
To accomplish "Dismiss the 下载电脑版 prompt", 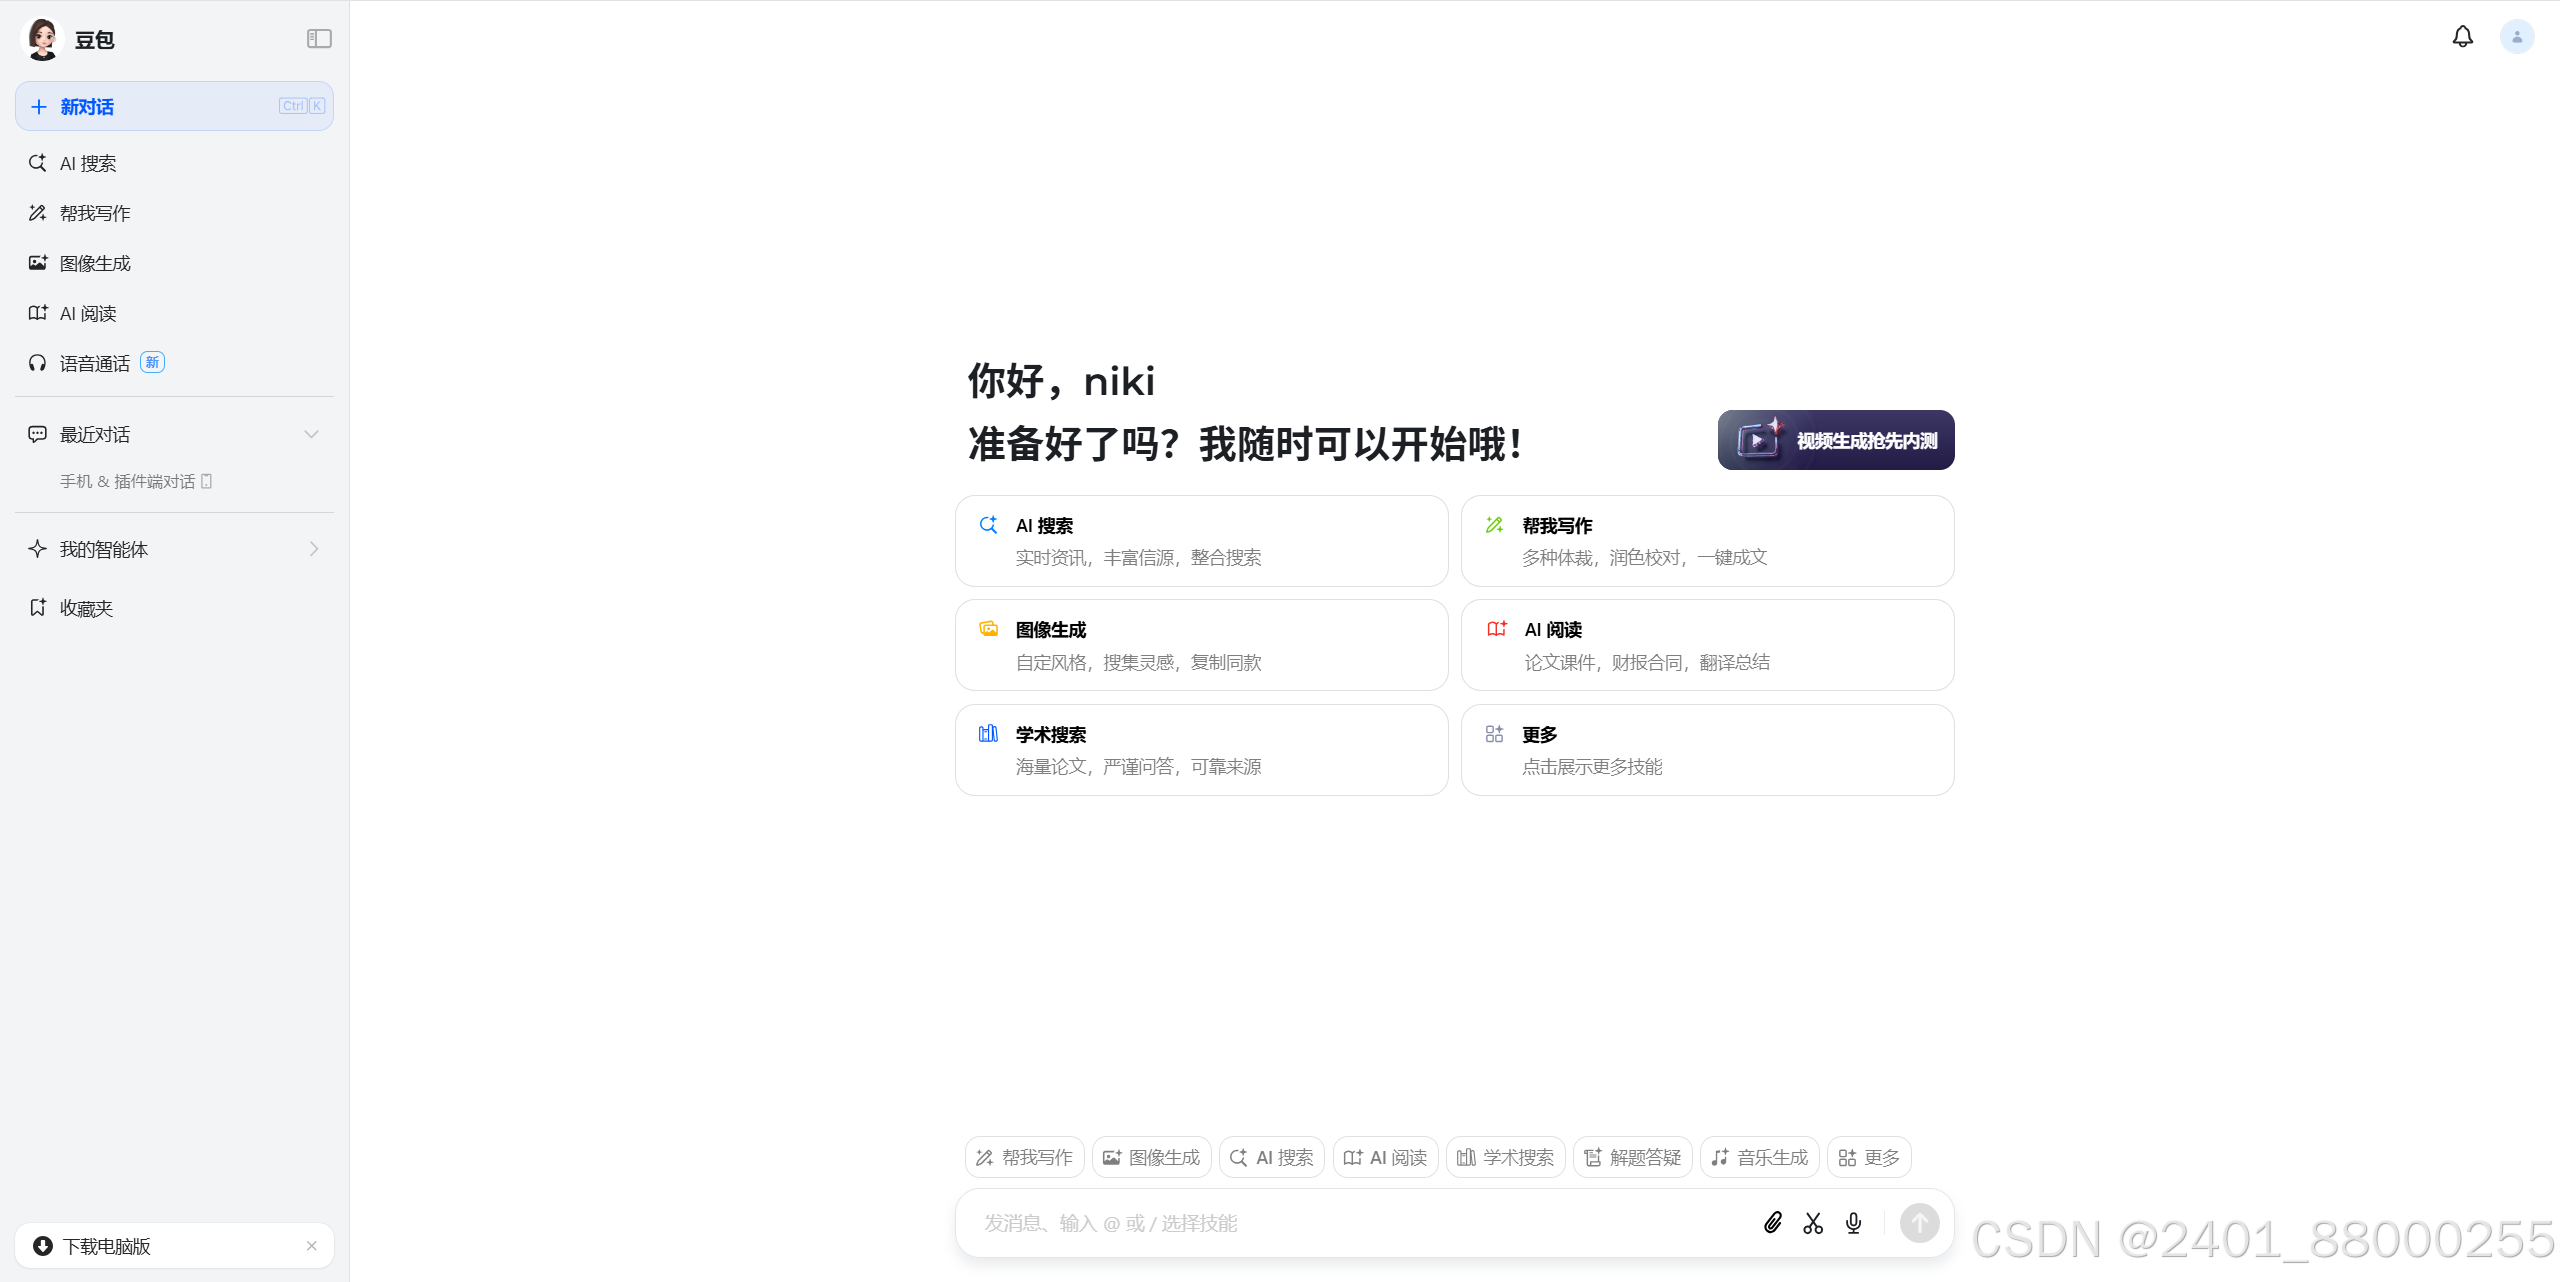I will click(x=311, y=1246).
